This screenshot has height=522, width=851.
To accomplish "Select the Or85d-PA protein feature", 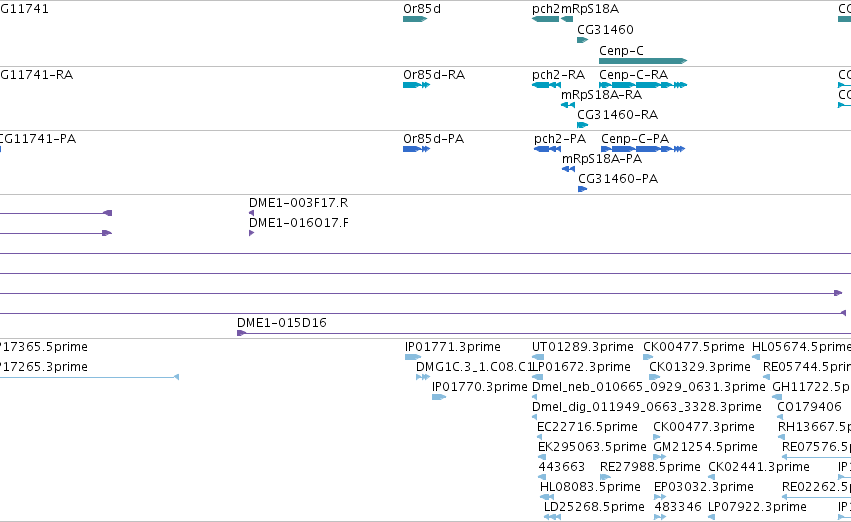I will point(416,149).
